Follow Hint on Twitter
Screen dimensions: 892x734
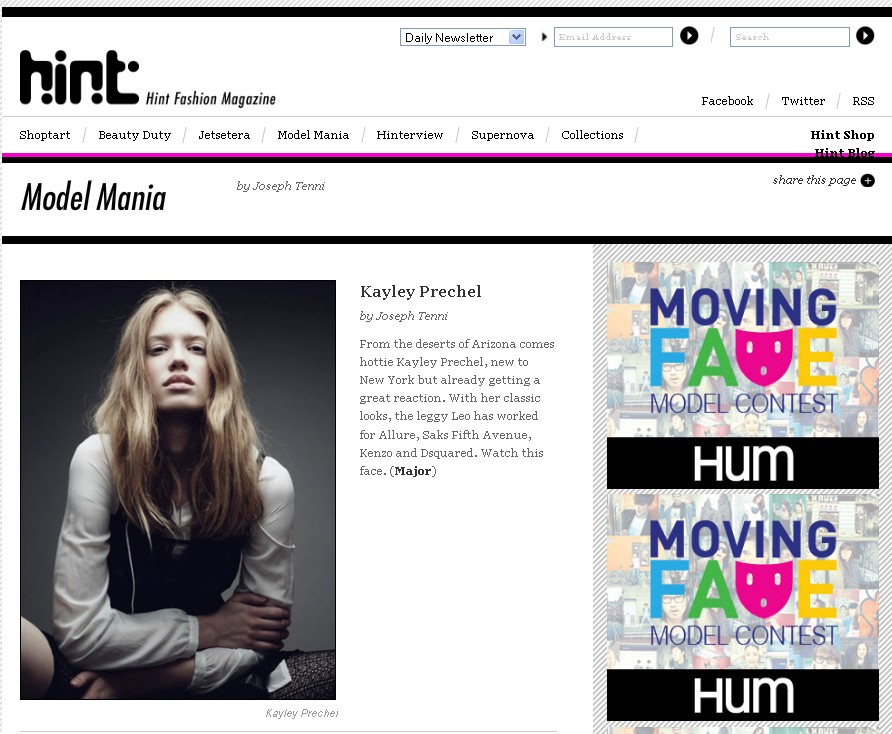(803, 101)
